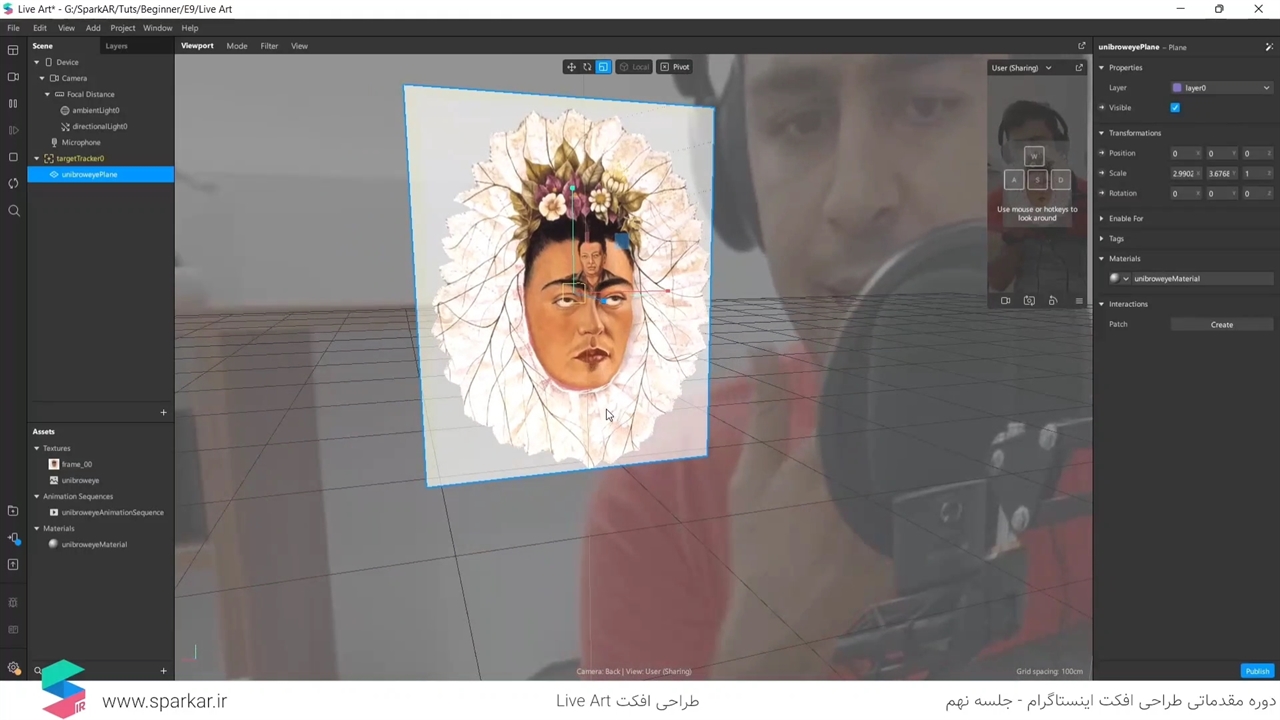Image resolution: width=1280 pixels, height=720 pixels.
Task: Switch to the Layers tab
Action: 116,46
